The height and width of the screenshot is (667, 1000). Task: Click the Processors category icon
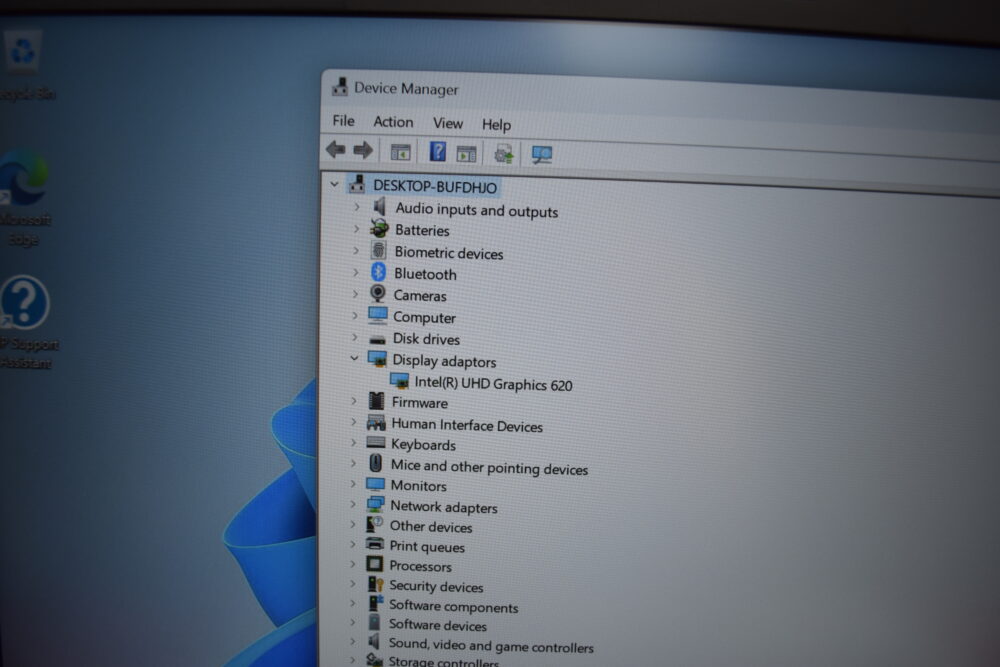point(374,564)
